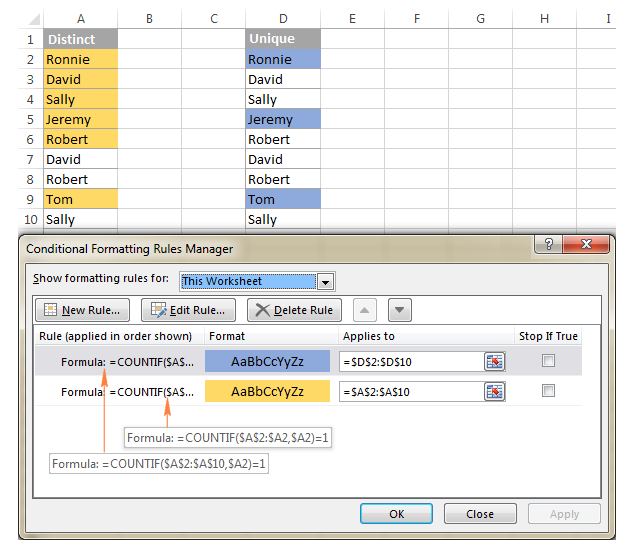
Task: Click the range selector icon for =$A$2:$A$10
Action: [493, 392]
